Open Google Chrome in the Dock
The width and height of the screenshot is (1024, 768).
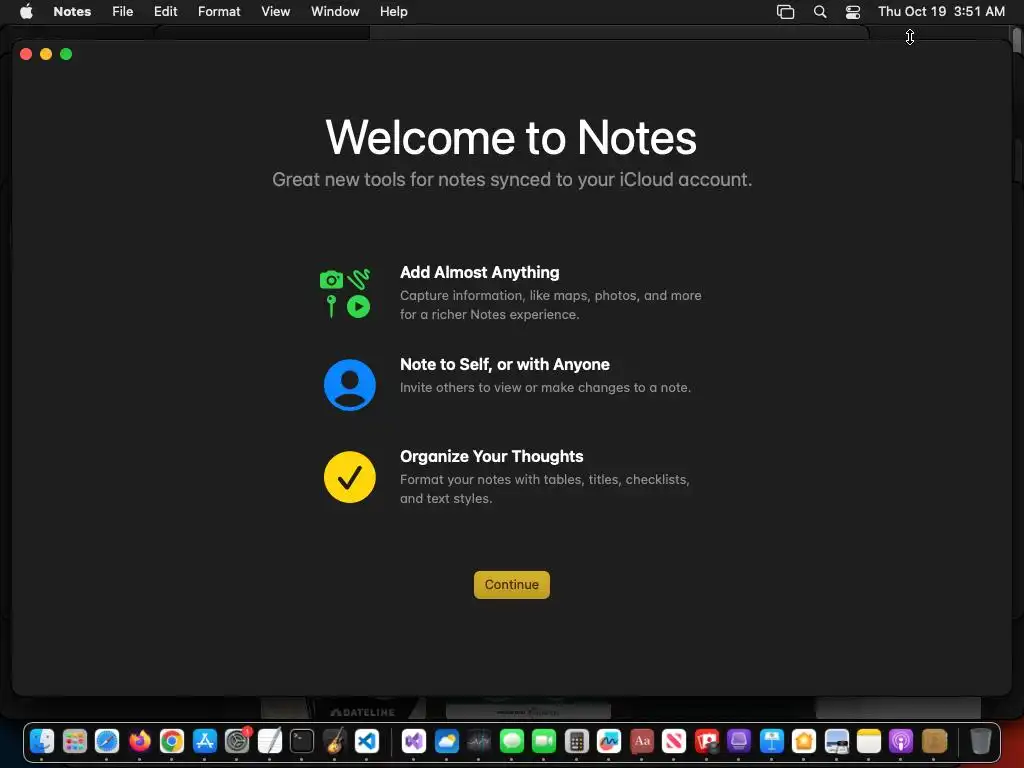172,741
